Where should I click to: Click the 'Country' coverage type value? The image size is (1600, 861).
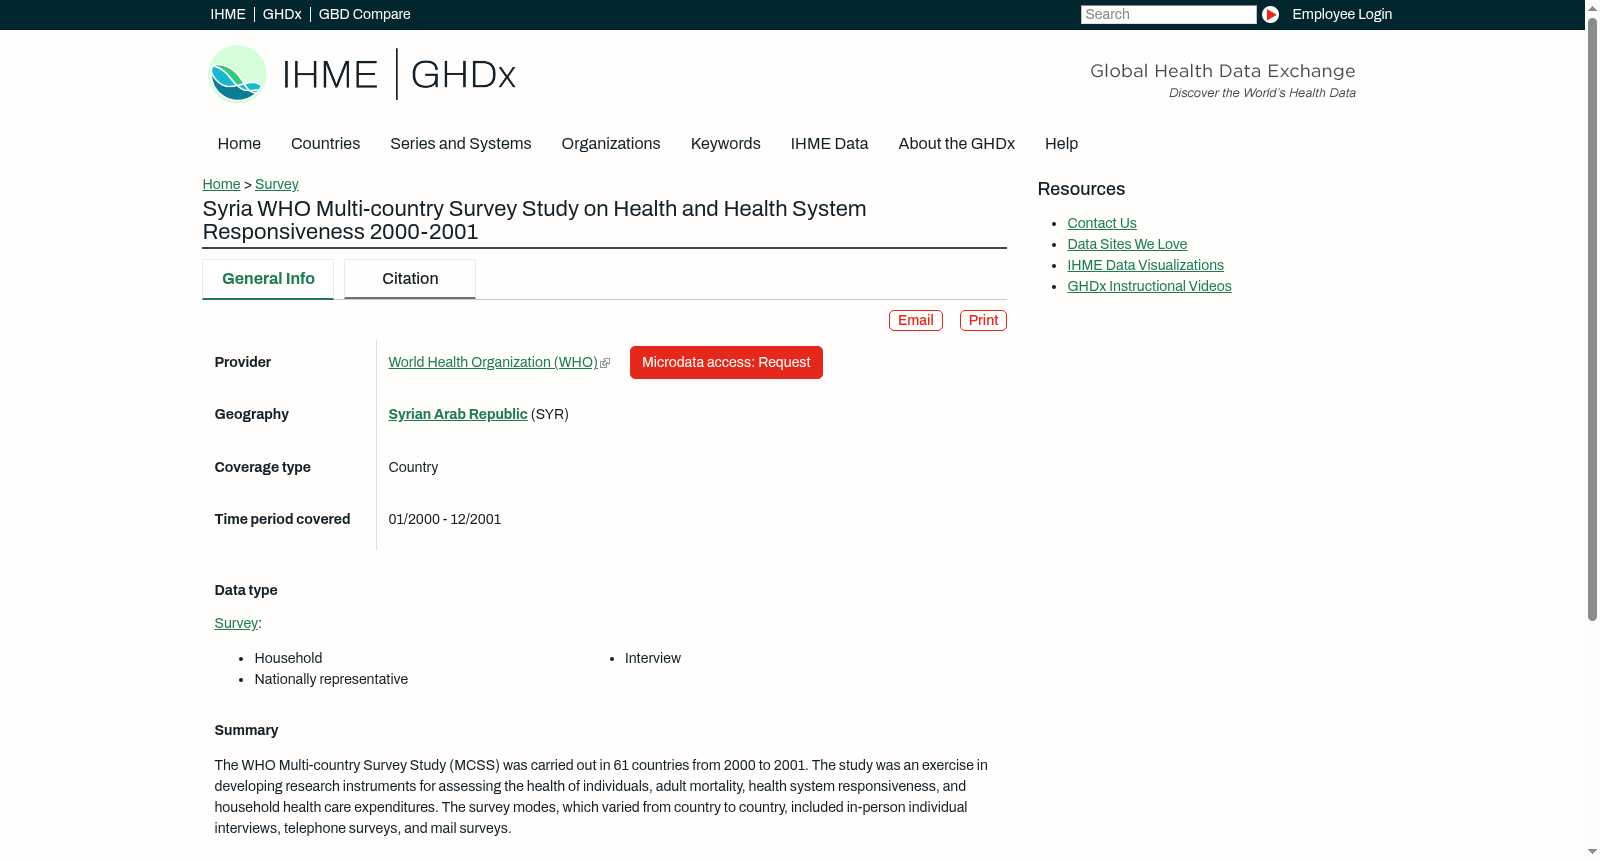coord(413,467)
